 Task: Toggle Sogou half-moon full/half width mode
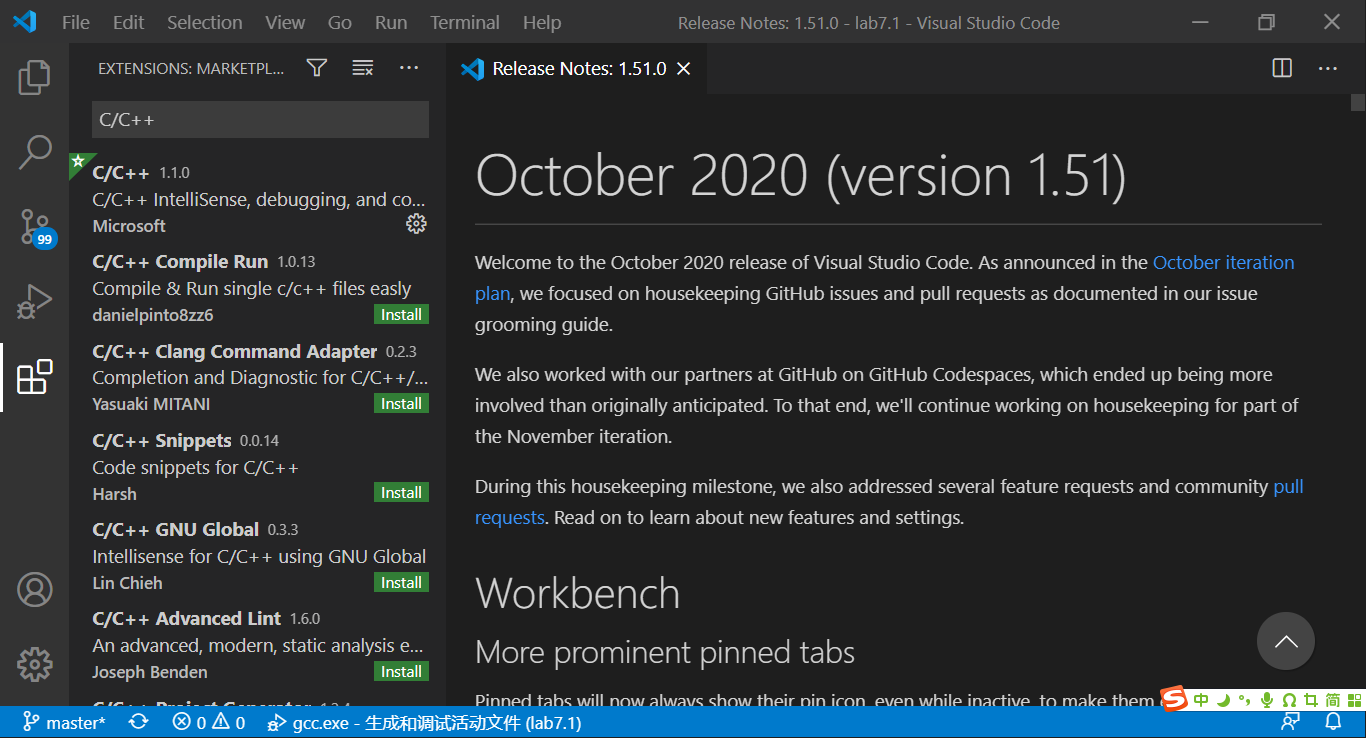click(x=1223, y=700)
